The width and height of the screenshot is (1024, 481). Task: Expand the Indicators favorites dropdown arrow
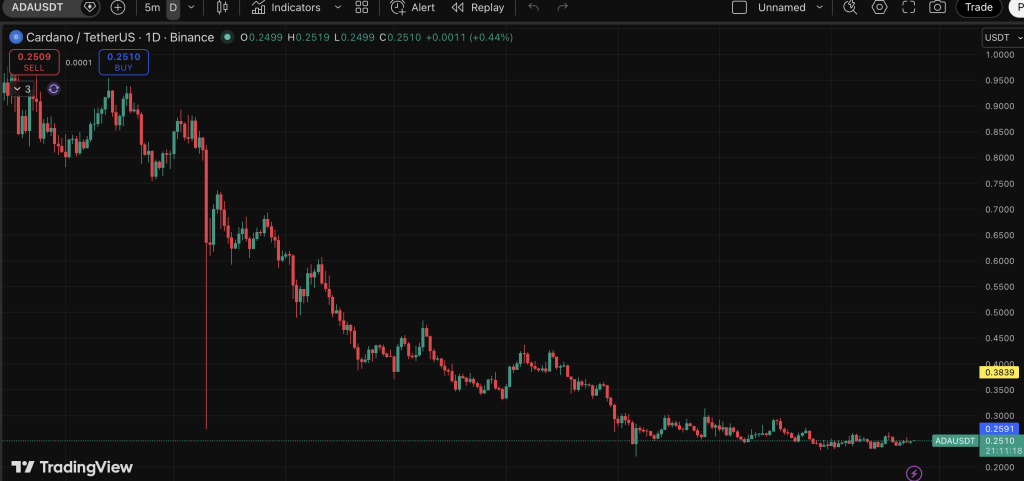[338, 8]
